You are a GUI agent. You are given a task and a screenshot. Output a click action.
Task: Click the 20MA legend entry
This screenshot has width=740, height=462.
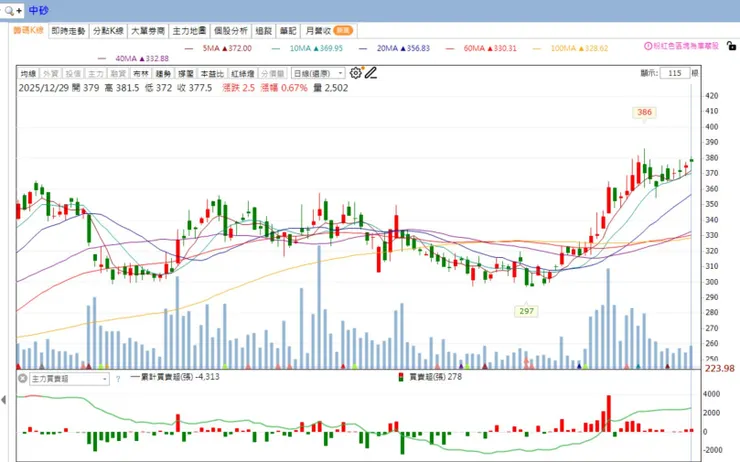click(395, 48)
